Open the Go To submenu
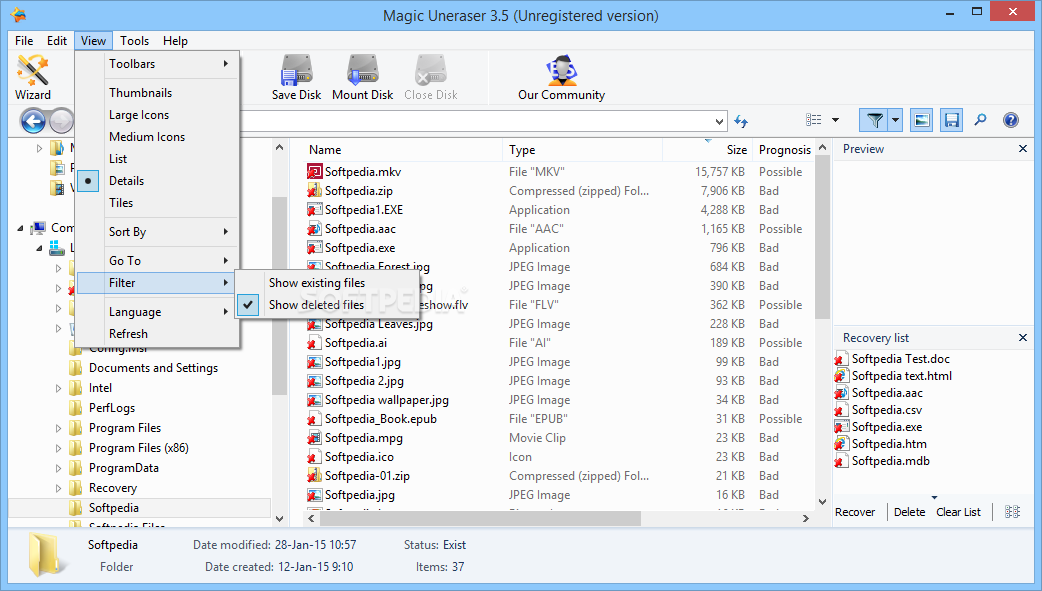 coord(157,261)
